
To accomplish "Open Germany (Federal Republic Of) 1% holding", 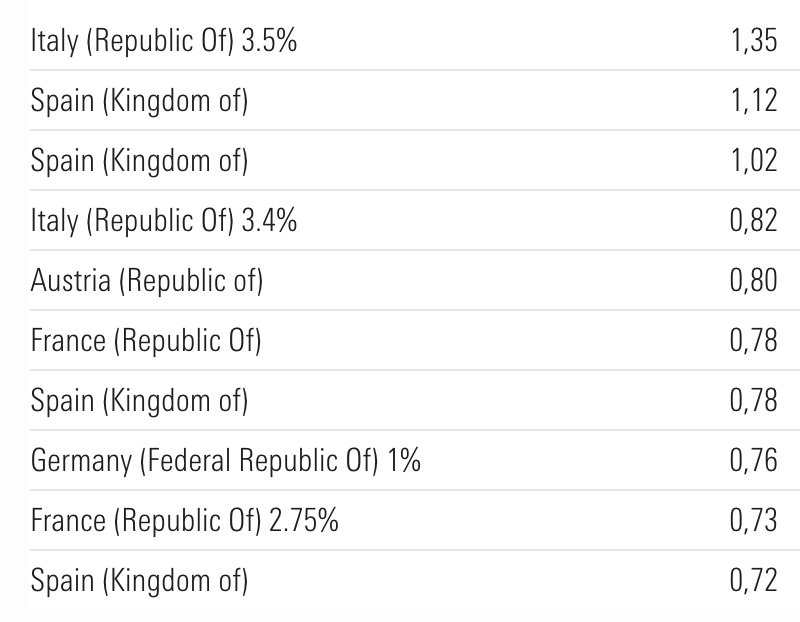I will [226, 461].
